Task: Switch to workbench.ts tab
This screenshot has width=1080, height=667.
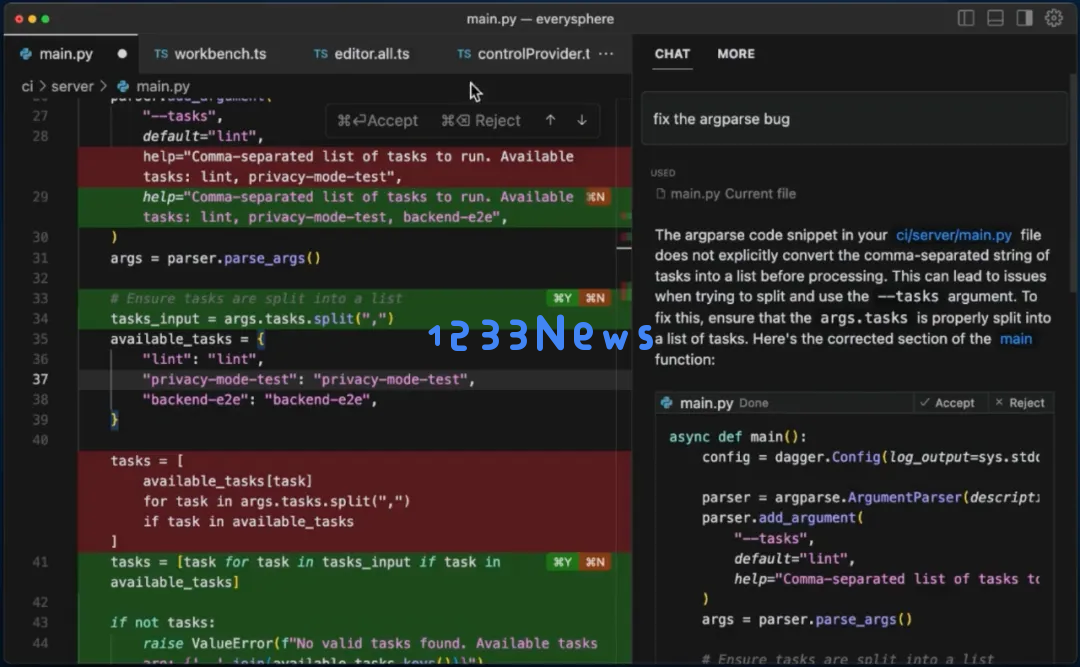Action: tap(210, 54)
